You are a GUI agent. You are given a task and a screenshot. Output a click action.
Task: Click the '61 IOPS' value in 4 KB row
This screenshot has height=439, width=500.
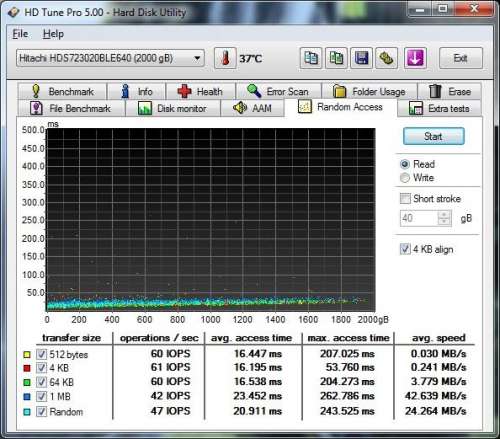pos(170,367)
